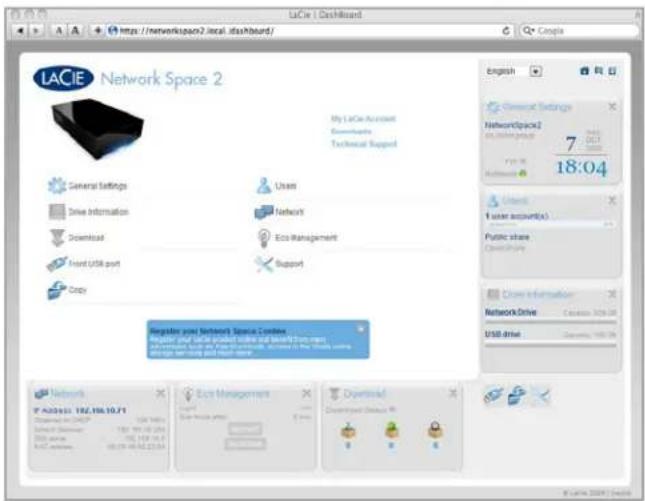Click the download icon in Download widget header
This screenshot has height=501, width=645.
(x=334, y=394)
